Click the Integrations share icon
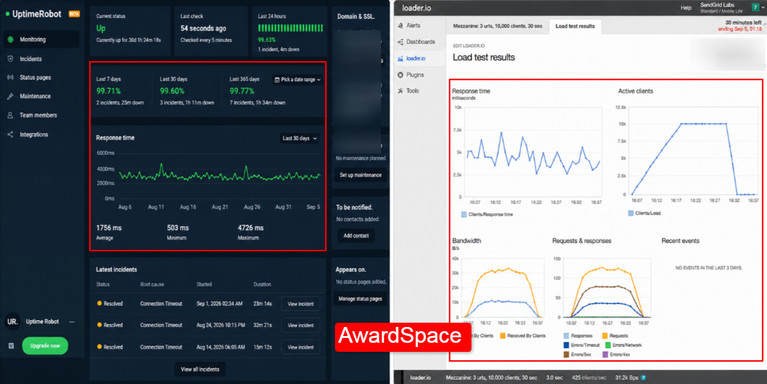The width and height of the screenshot is (767, 384). coord(10,135)
